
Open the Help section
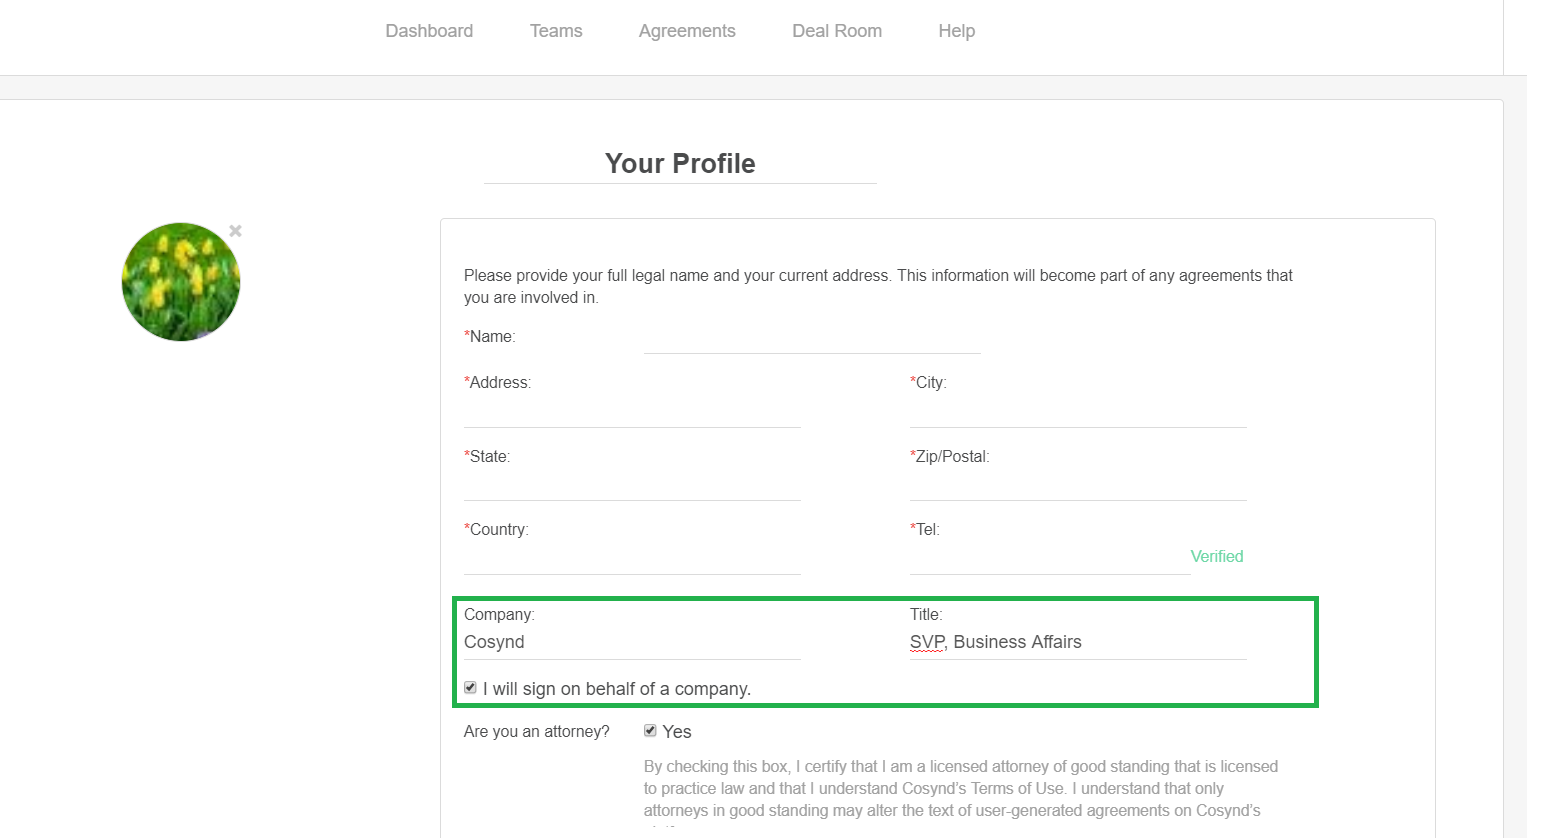pyautogui.click(x=956, y=31)
